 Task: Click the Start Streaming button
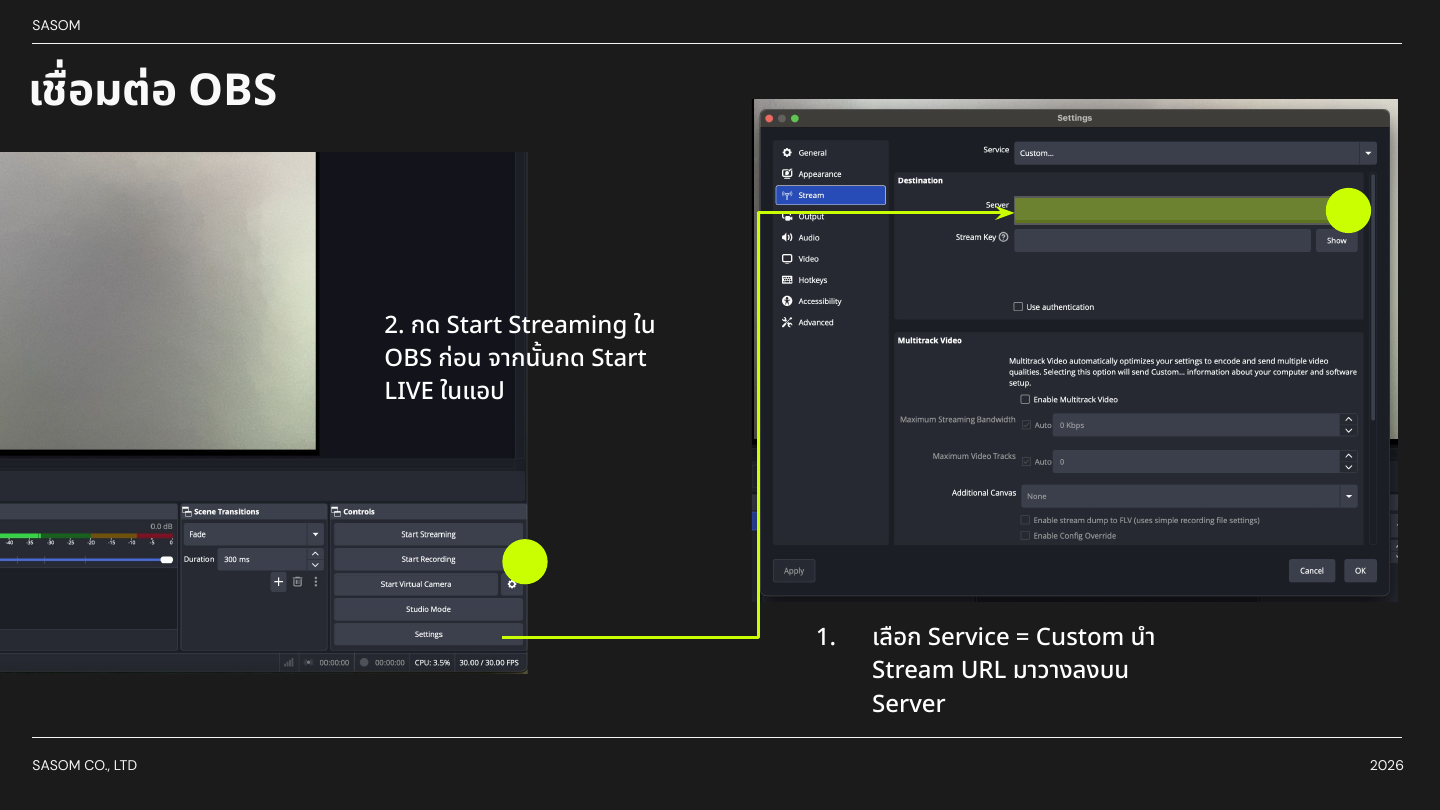428,534
